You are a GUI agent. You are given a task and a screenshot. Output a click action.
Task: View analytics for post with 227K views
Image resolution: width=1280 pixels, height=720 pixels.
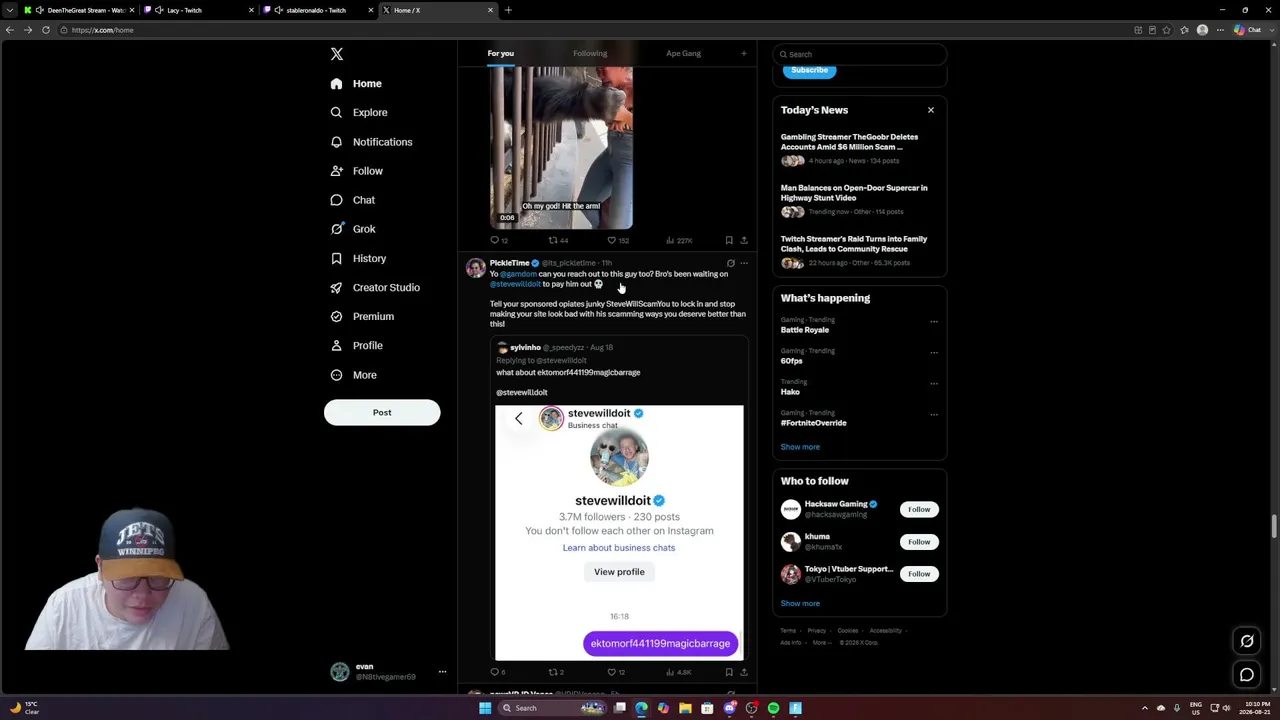tap(679, 241)
